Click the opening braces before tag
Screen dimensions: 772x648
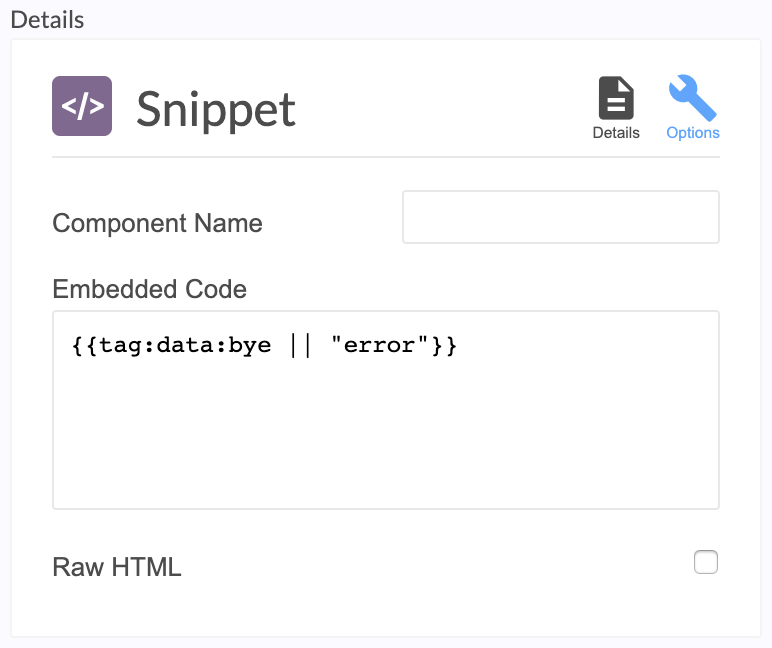(x=86, y=345)
